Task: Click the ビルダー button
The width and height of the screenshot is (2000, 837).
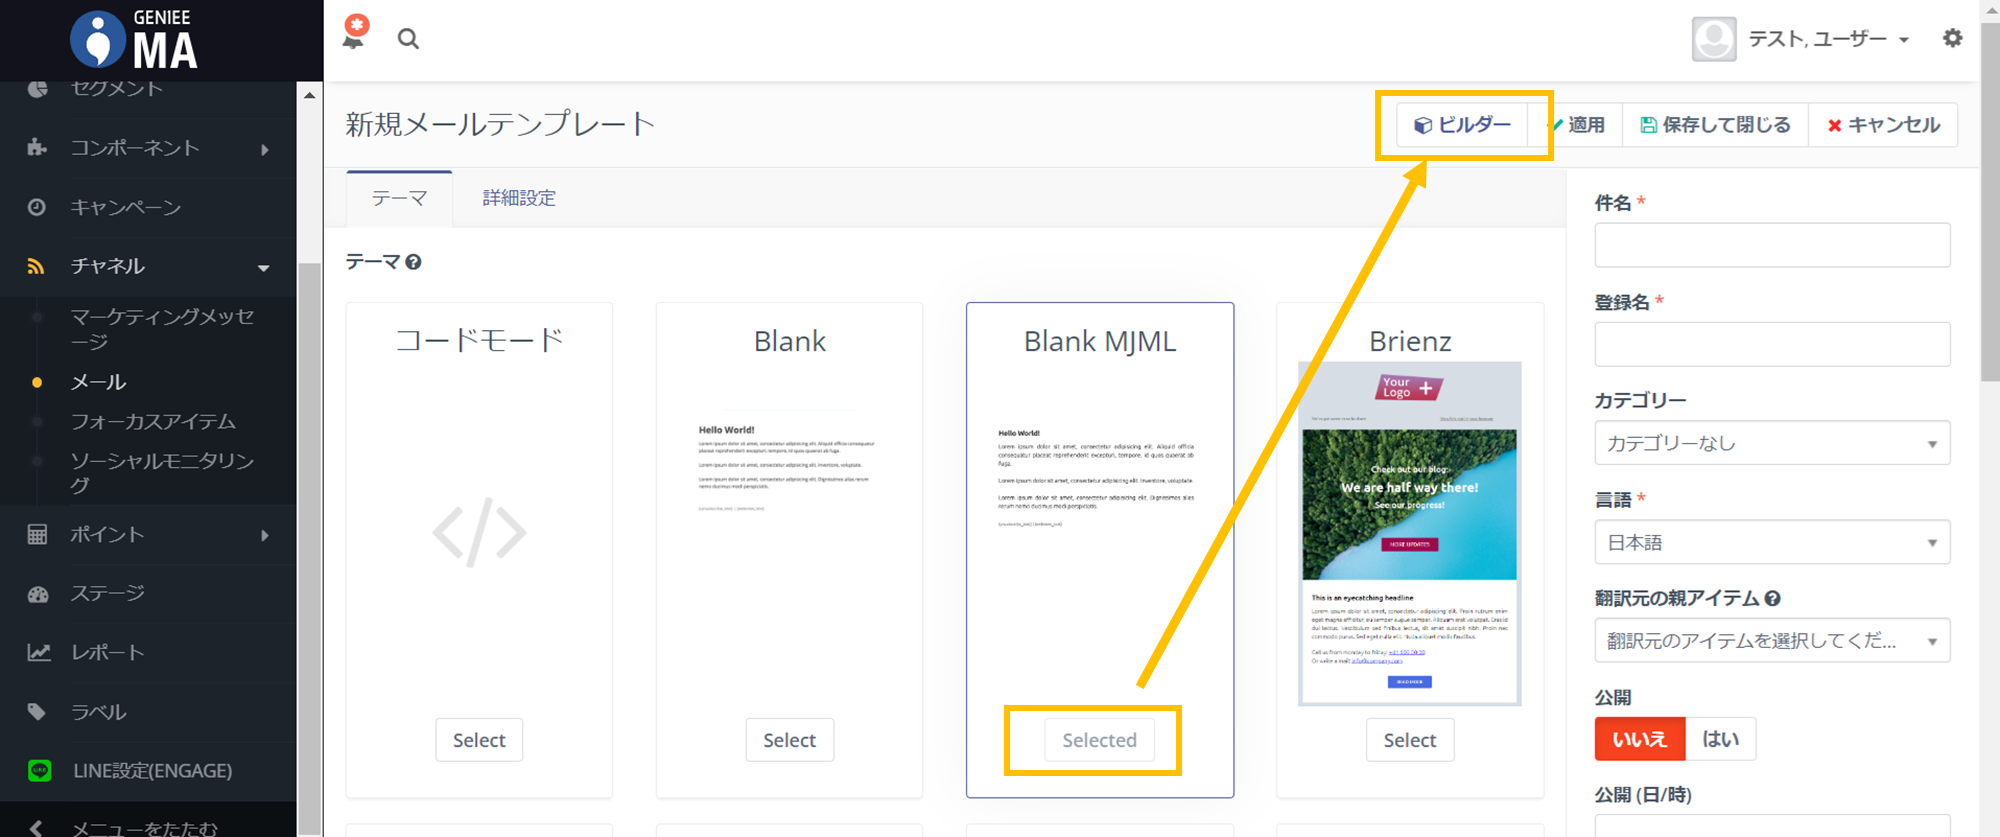Action: pyautogui.click(x=1462, y=125)
